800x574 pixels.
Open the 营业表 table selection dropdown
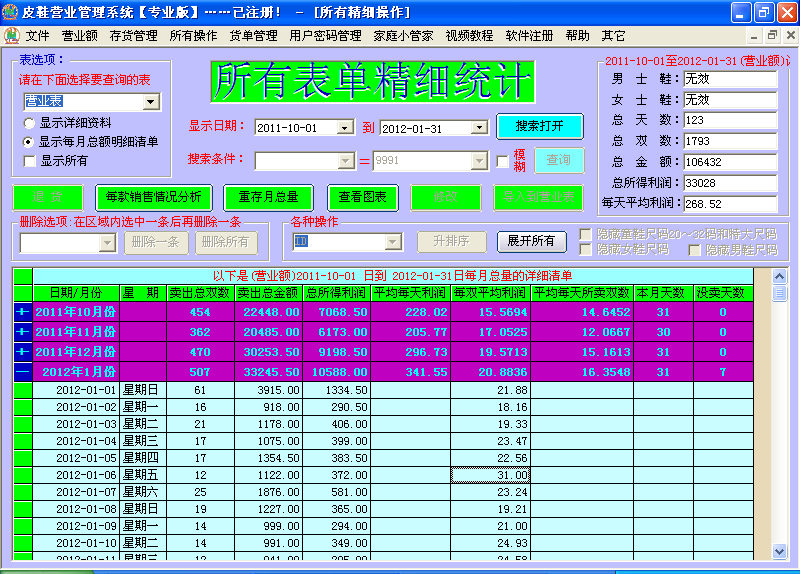click(151, 102)
